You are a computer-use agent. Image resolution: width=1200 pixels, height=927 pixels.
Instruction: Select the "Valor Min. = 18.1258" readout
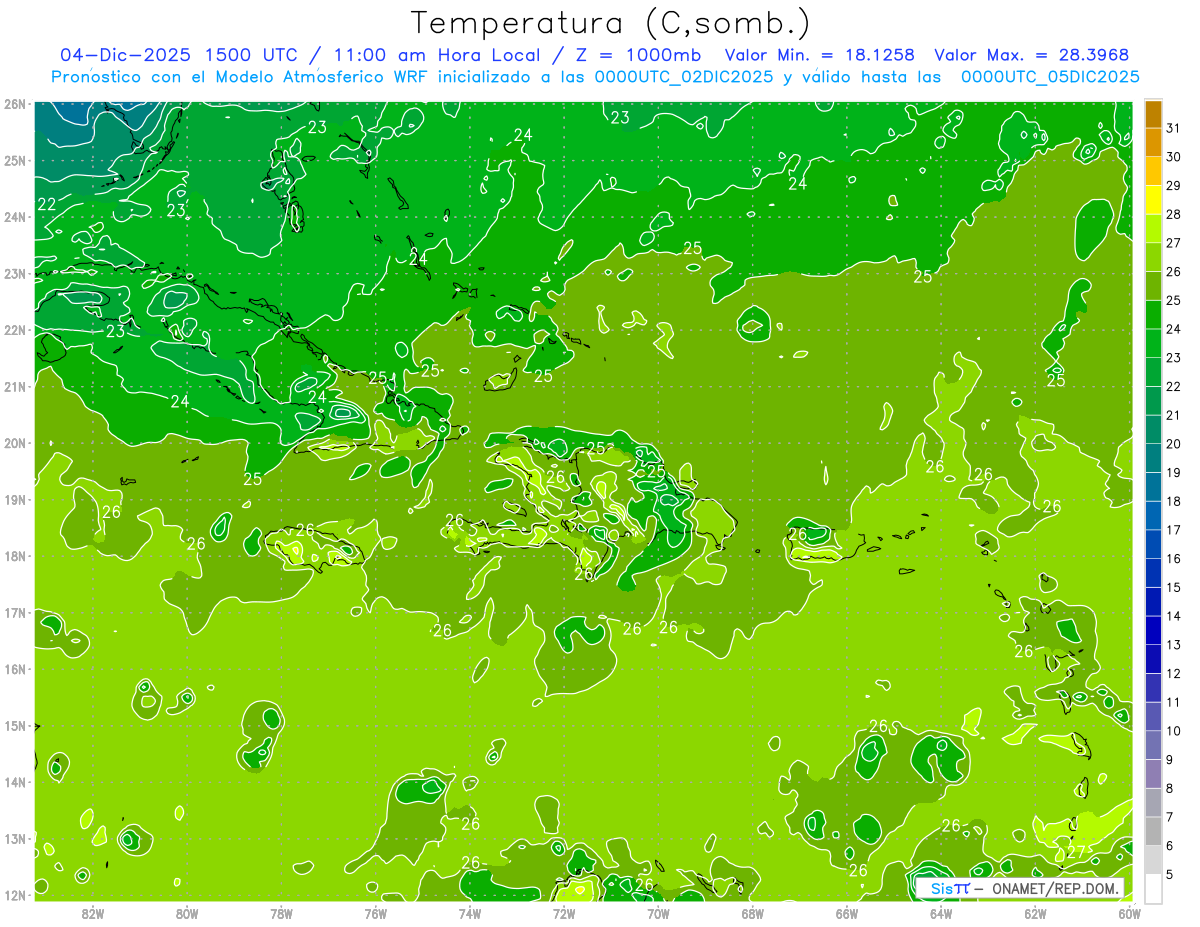[x=820, y=55]
